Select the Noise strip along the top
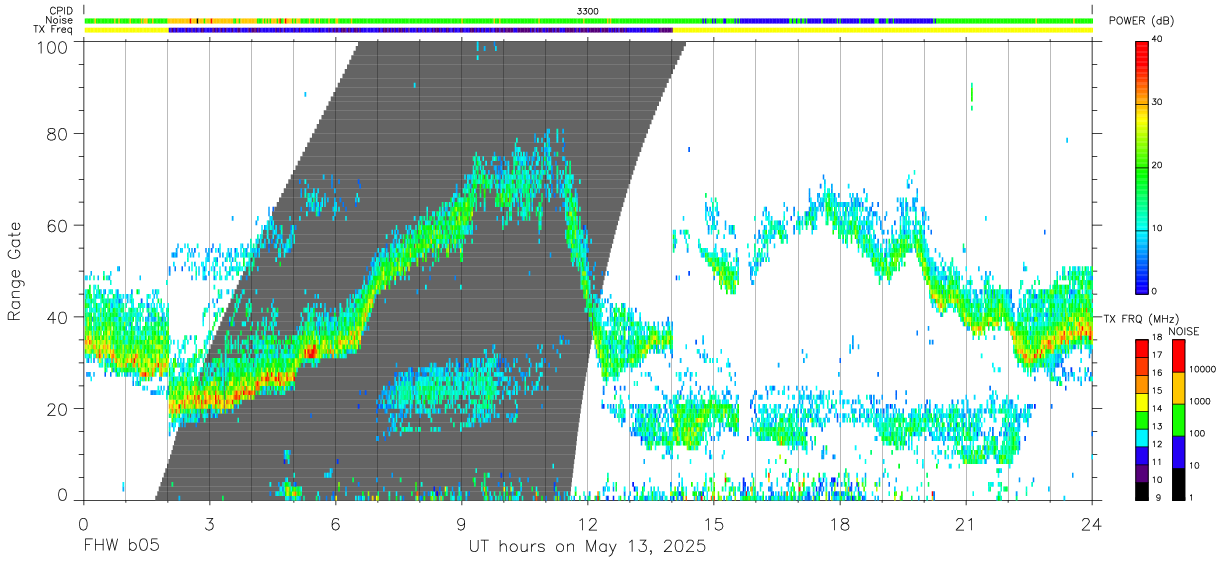This screenshot has height=567, width=1228. click(588, 20)
